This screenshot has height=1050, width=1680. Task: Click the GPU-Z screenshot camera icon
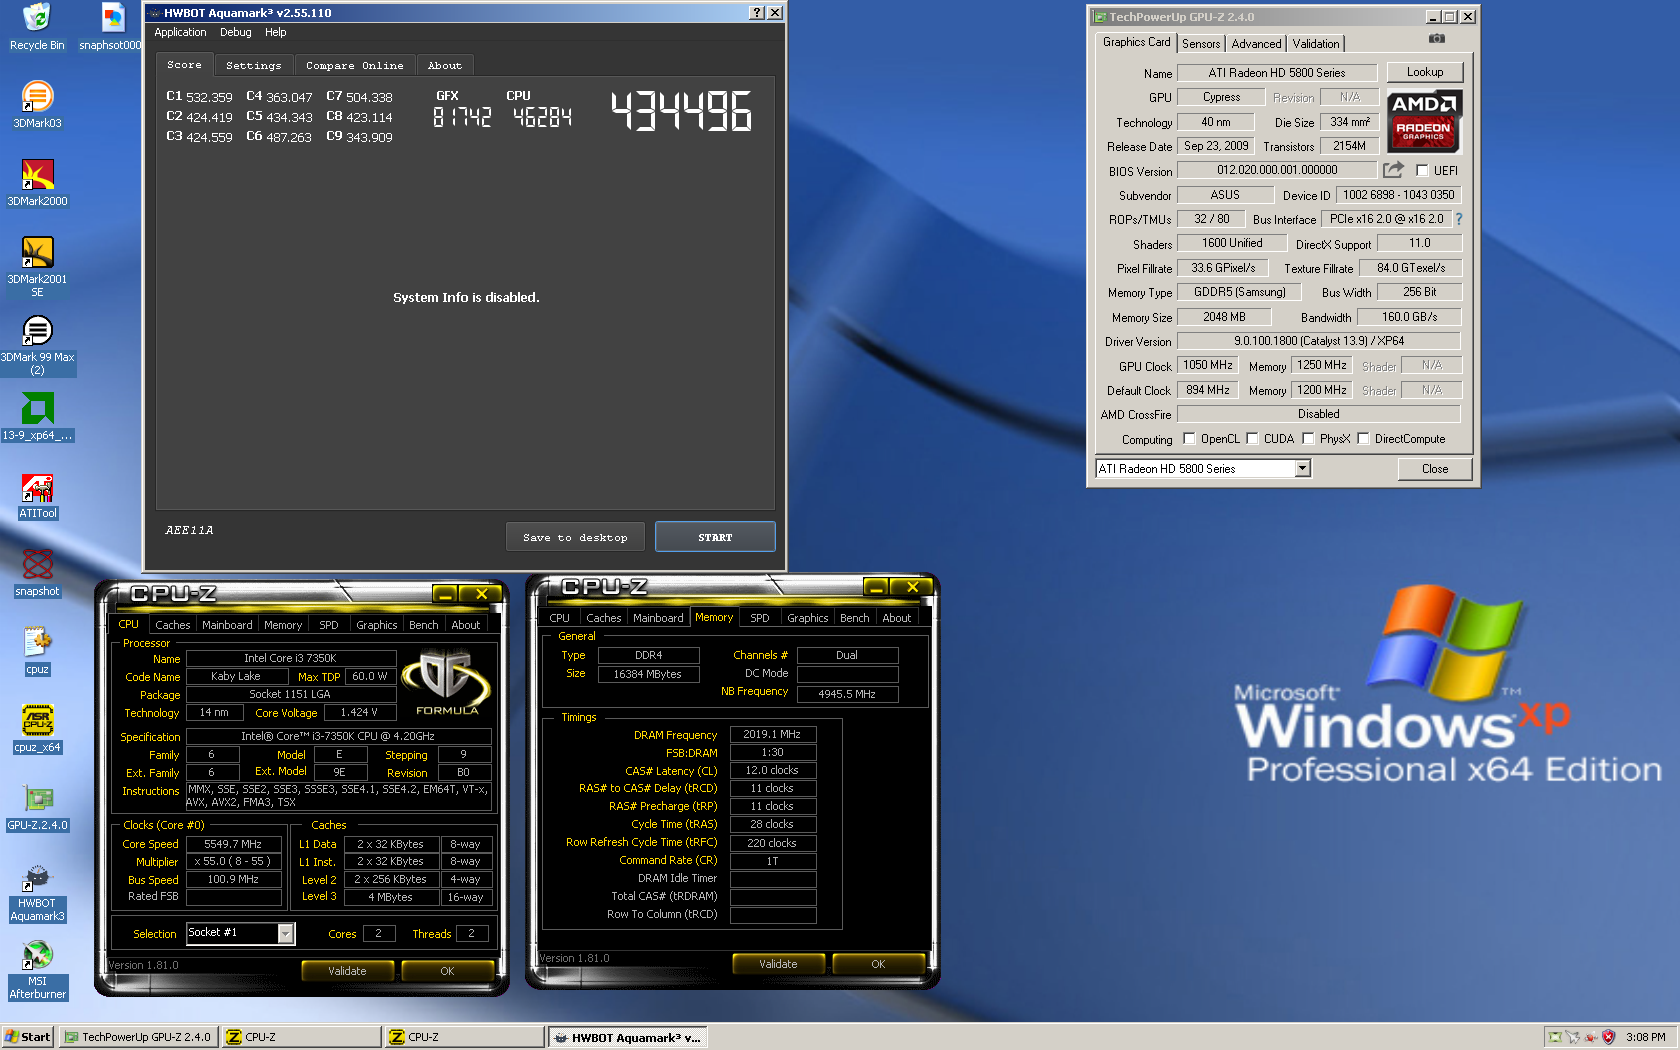pos(1437,39)
